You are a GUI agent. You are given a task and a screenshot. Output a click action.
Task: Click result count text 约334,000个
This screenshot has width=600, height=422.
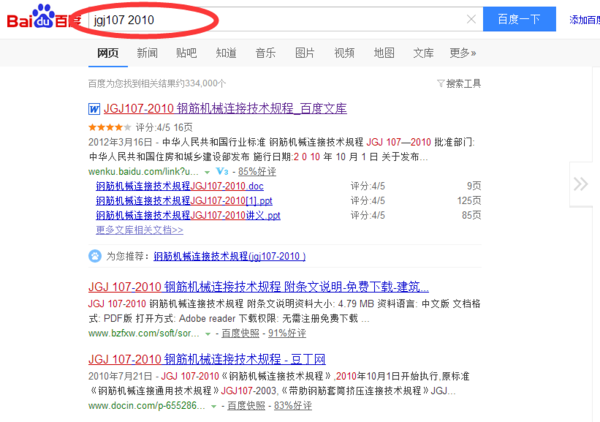pos(201,83)
